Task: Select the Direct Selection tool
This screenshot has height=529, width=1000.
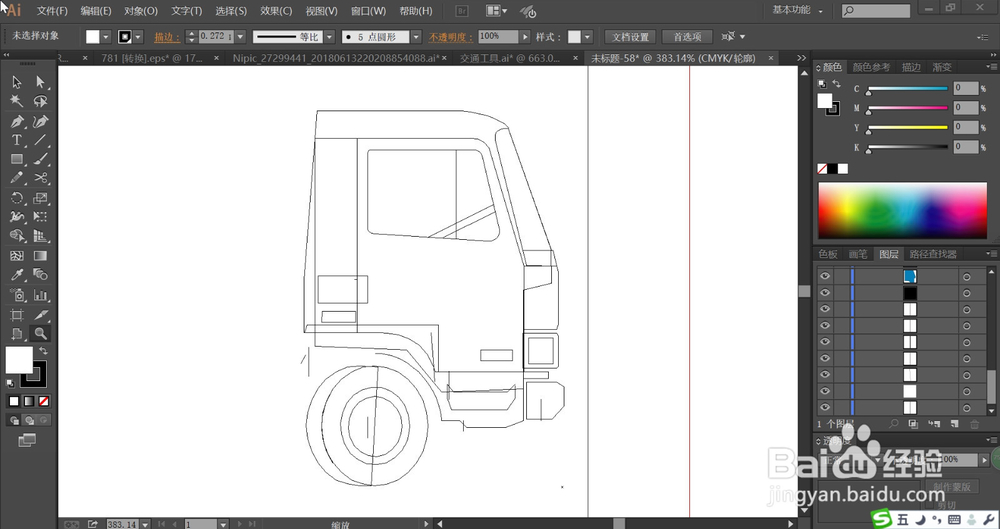Action: coord(40,82)
